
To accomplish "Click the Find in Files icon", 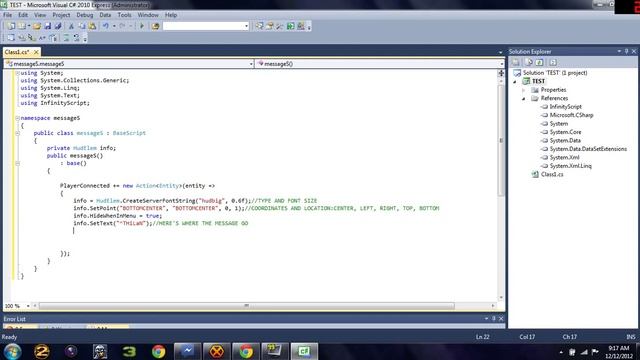I will (x=156, y=26).
